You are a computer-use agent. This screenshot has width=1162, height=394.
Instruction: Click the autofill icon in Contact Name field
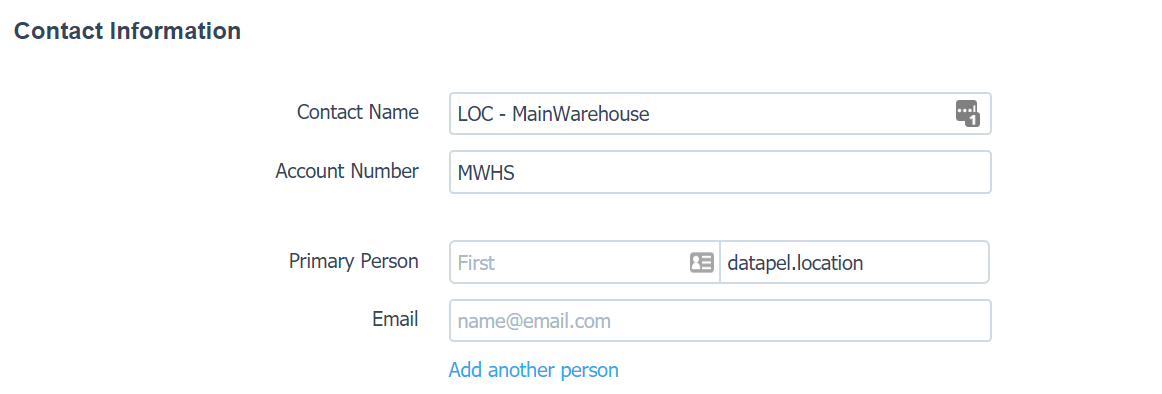point(967,113)
